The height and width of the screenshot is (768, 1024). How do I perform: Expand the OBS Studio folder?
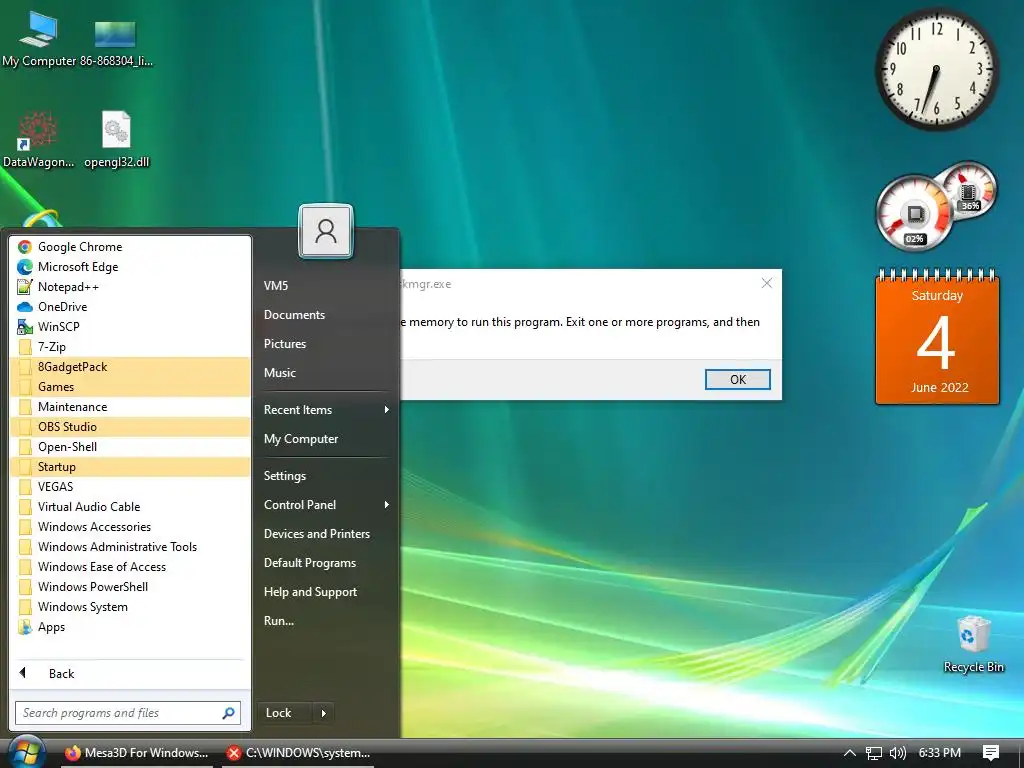click(x=131, y=427)
